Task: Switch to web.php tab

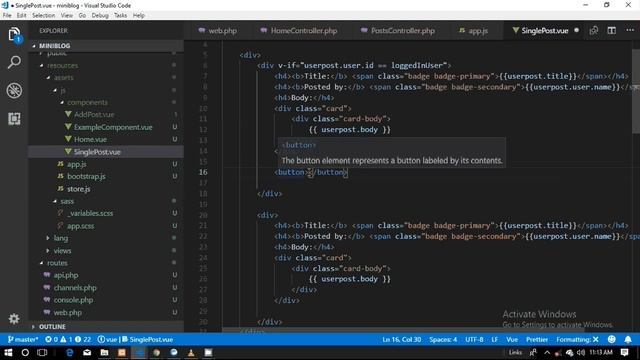Action: (x=218, y=31)
